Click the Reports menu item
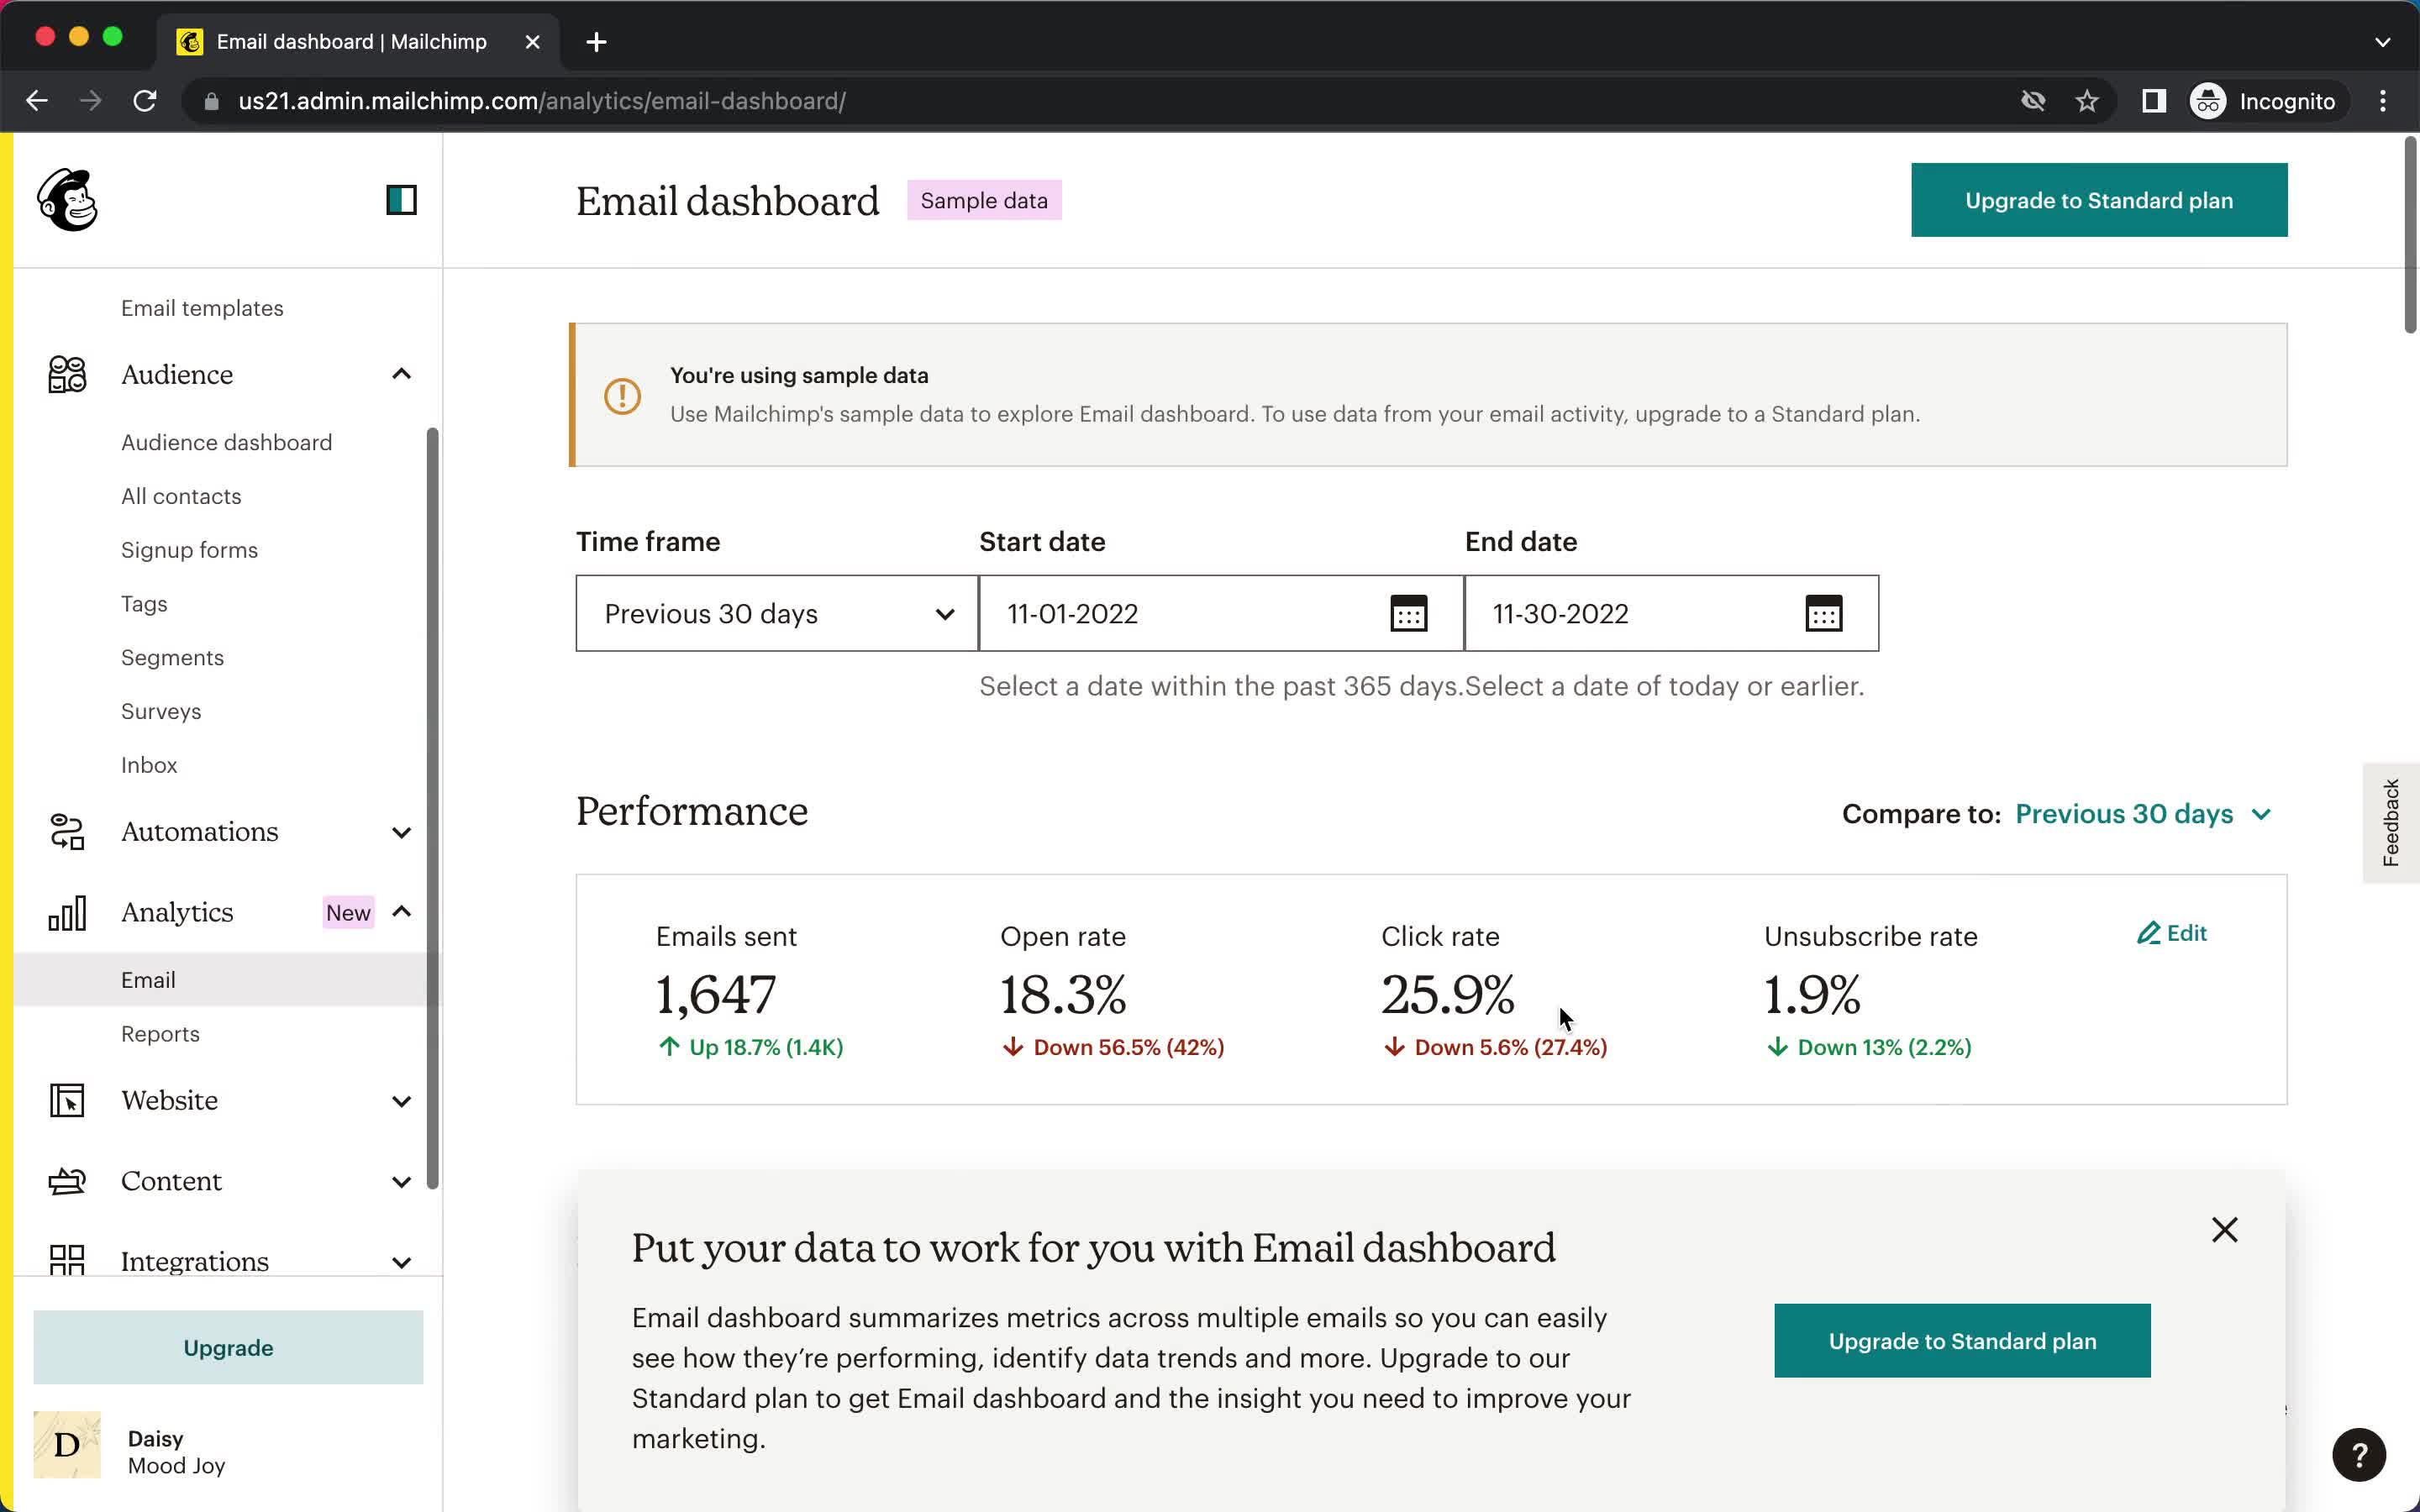 [x=160, y=1033]
